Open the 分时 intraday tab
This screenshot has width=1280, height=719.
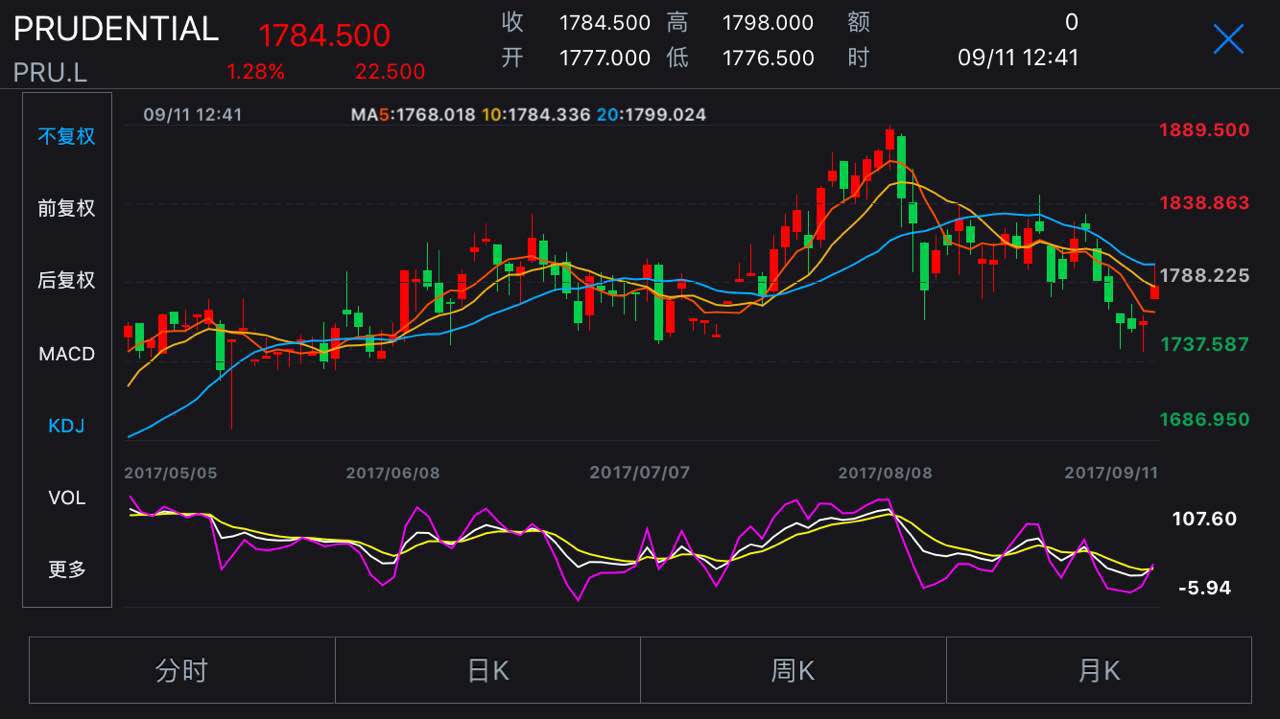point(182,670)
